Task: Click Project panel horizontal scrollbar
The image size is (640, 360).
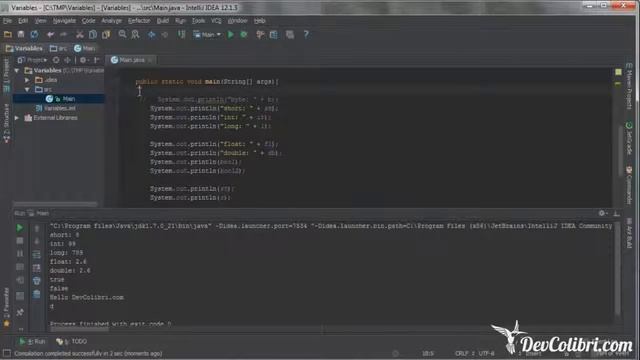Action: 56,203
